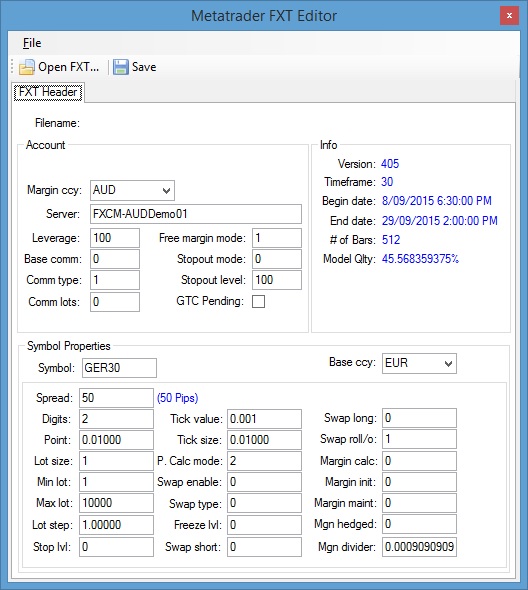
Task: Select the FXT Header tab
Action: coord(48,92)
